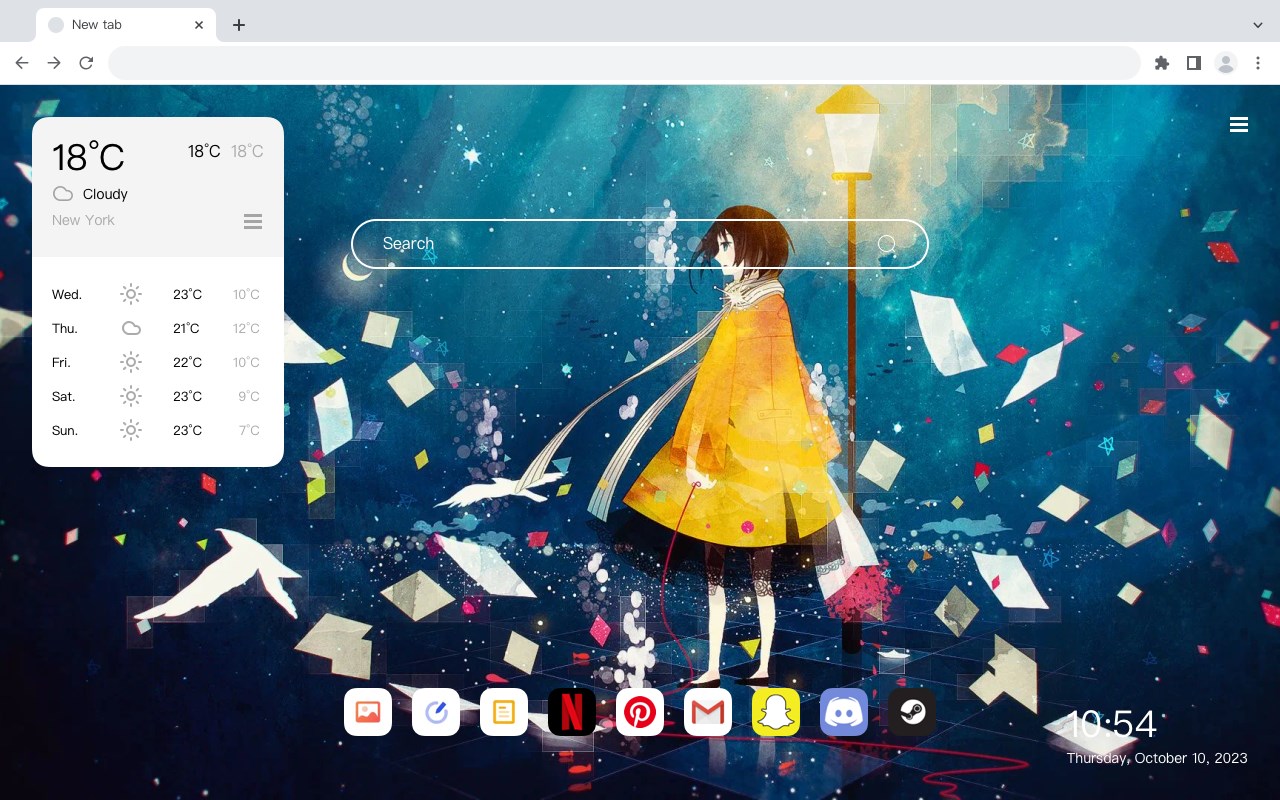Reload the current page
1280x800 pixels.
[86, 63]
